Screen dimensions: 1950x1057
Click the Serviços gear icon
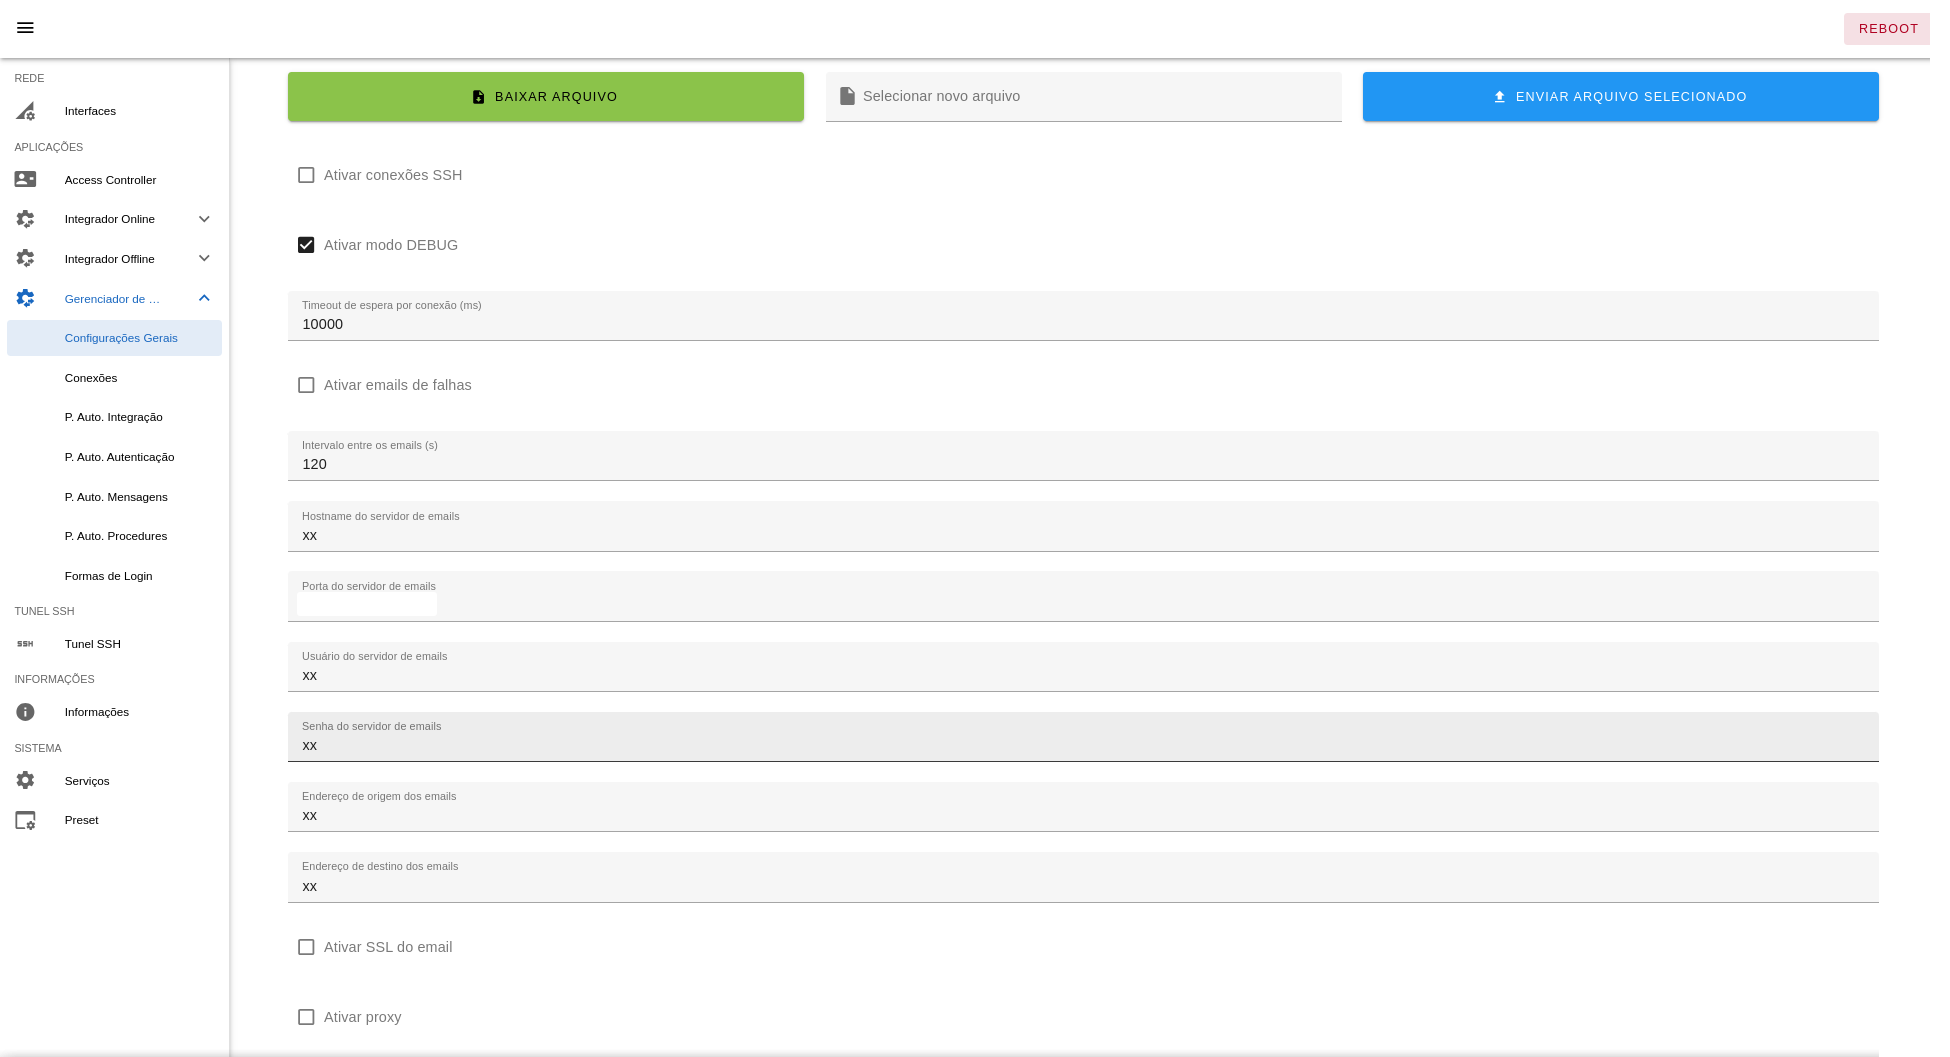pyautogui.click(x=25, y=781)
